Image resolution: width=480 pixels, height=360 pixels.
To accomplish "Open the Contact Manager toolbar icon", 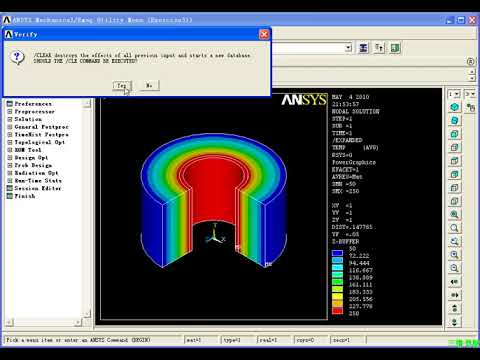I will pyautogui.click(x=395, y=48).
